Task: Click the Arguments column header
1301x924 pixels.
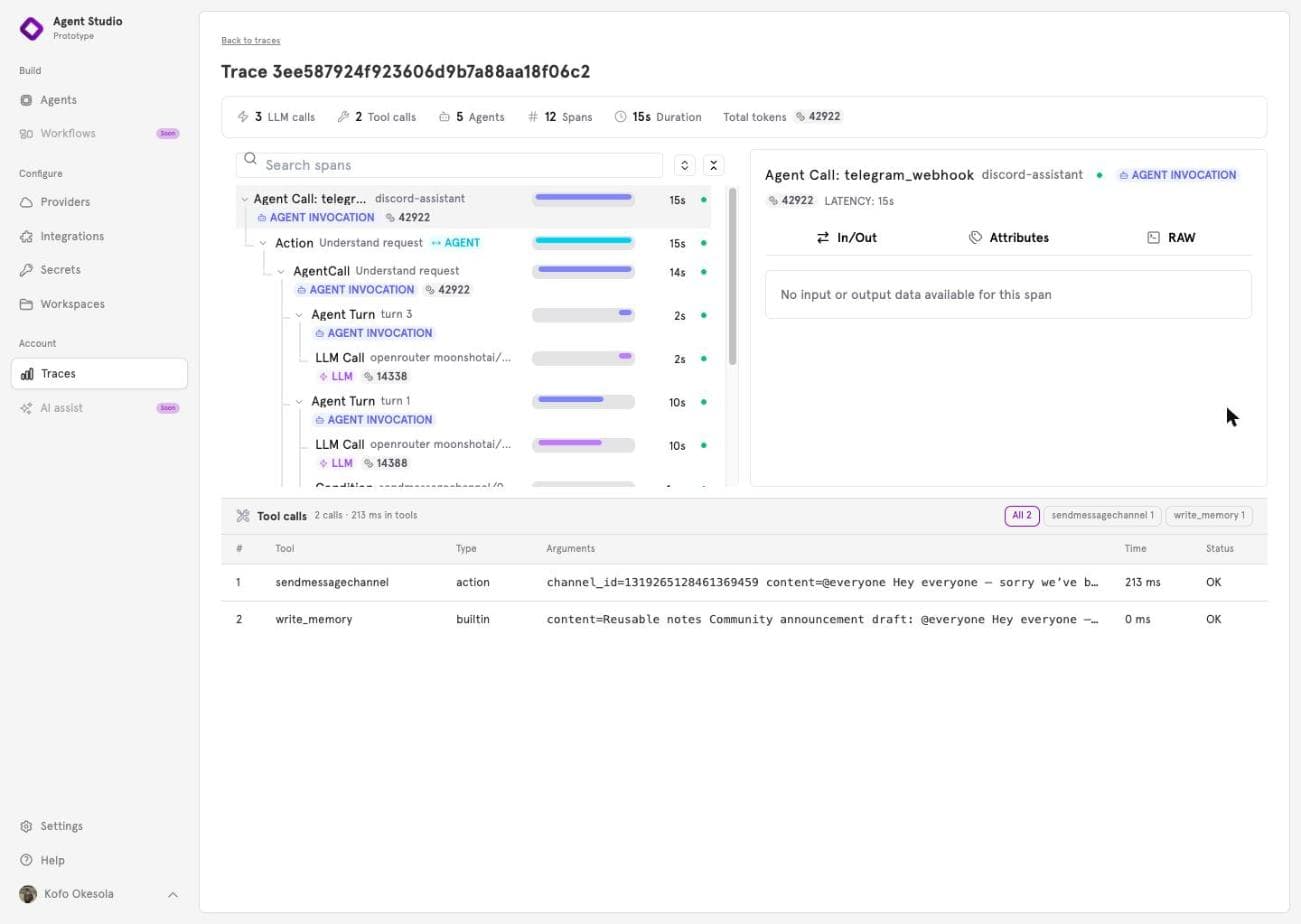Action: pyautogui.click(x=570, y=548)
